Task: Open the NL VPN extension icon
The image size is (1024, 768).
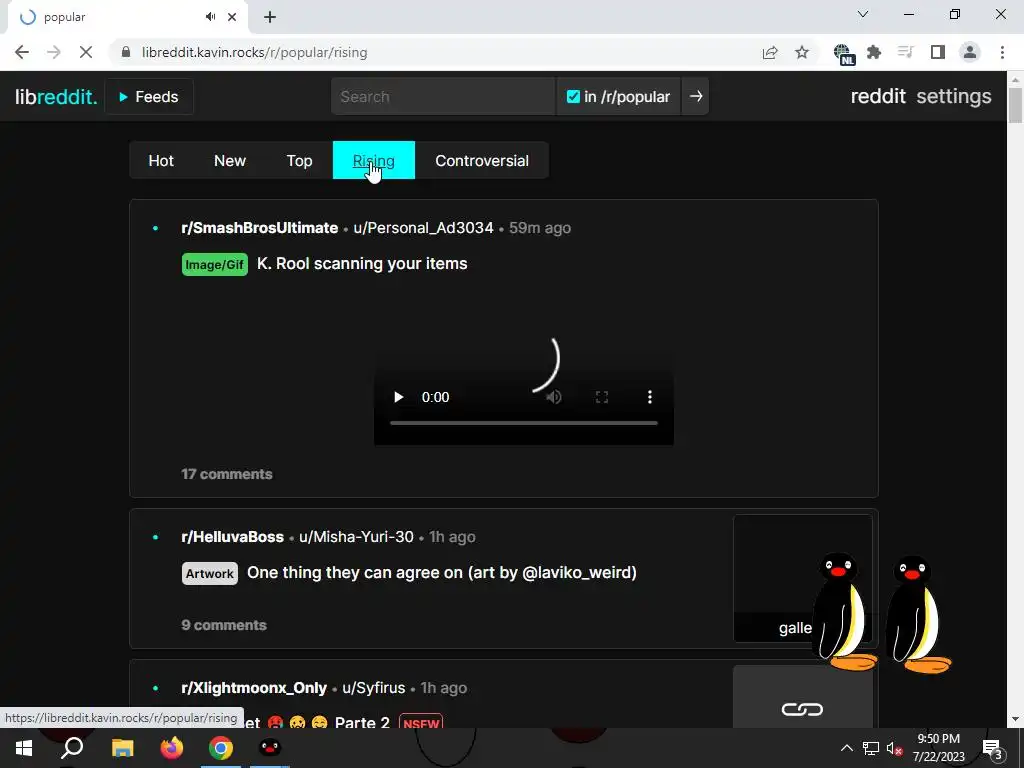Action: click(x=844, y=54)
